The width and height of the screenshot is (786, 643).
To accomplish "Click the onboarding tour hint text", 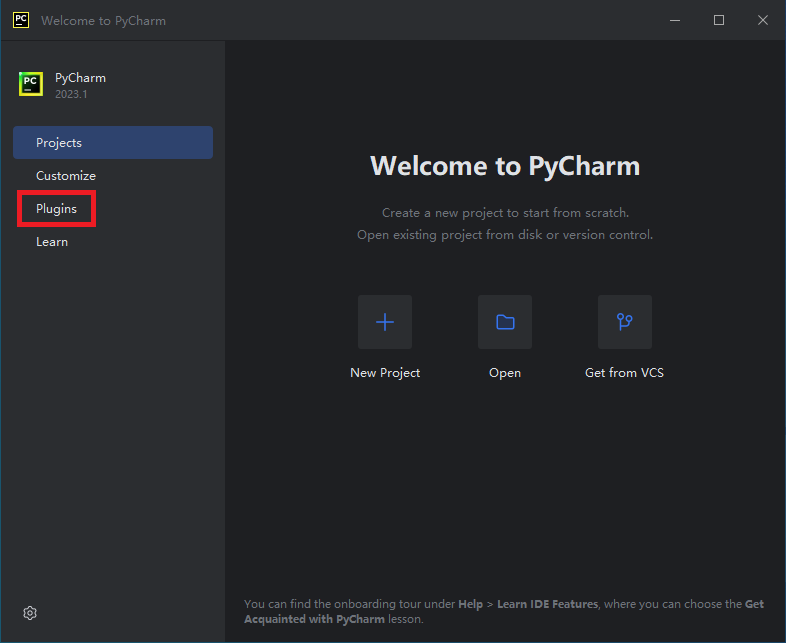I will [504, 611].
